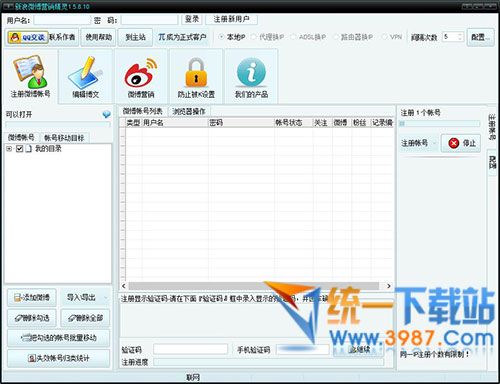This screenshot has width=500, height=384.
Task: Open the 注册微博帐号 icon tab
Action: coord(30,77)
